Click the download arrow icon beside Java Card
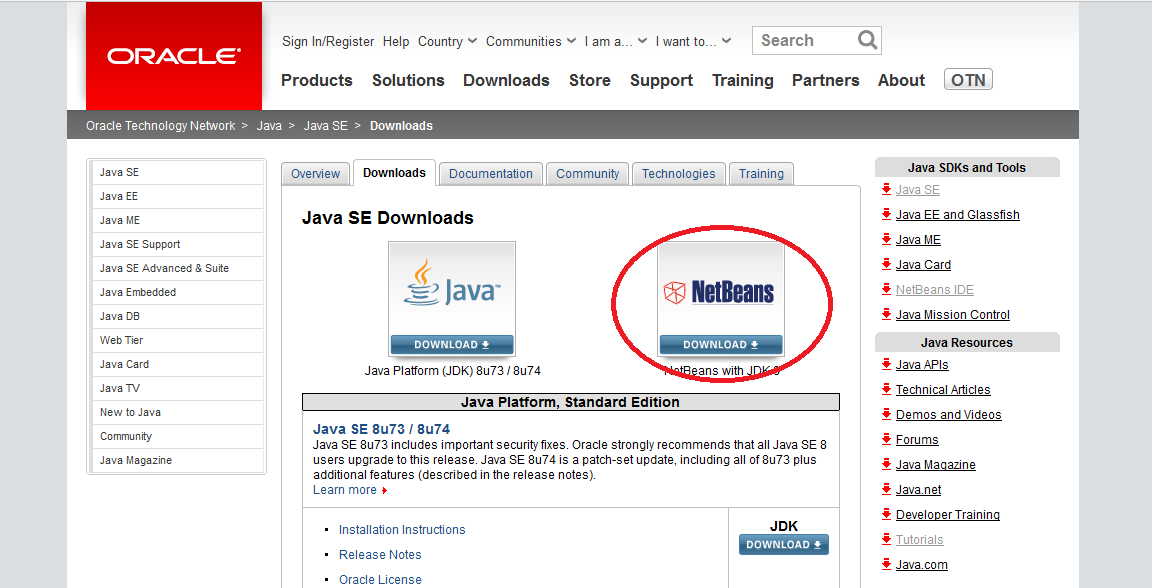Viewport: 1152px width, 588px height. coord(886,265)
